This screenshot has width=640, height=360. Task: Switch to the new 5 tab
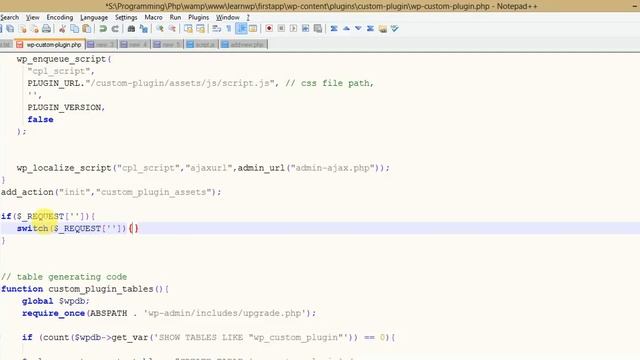pos(168,44)
